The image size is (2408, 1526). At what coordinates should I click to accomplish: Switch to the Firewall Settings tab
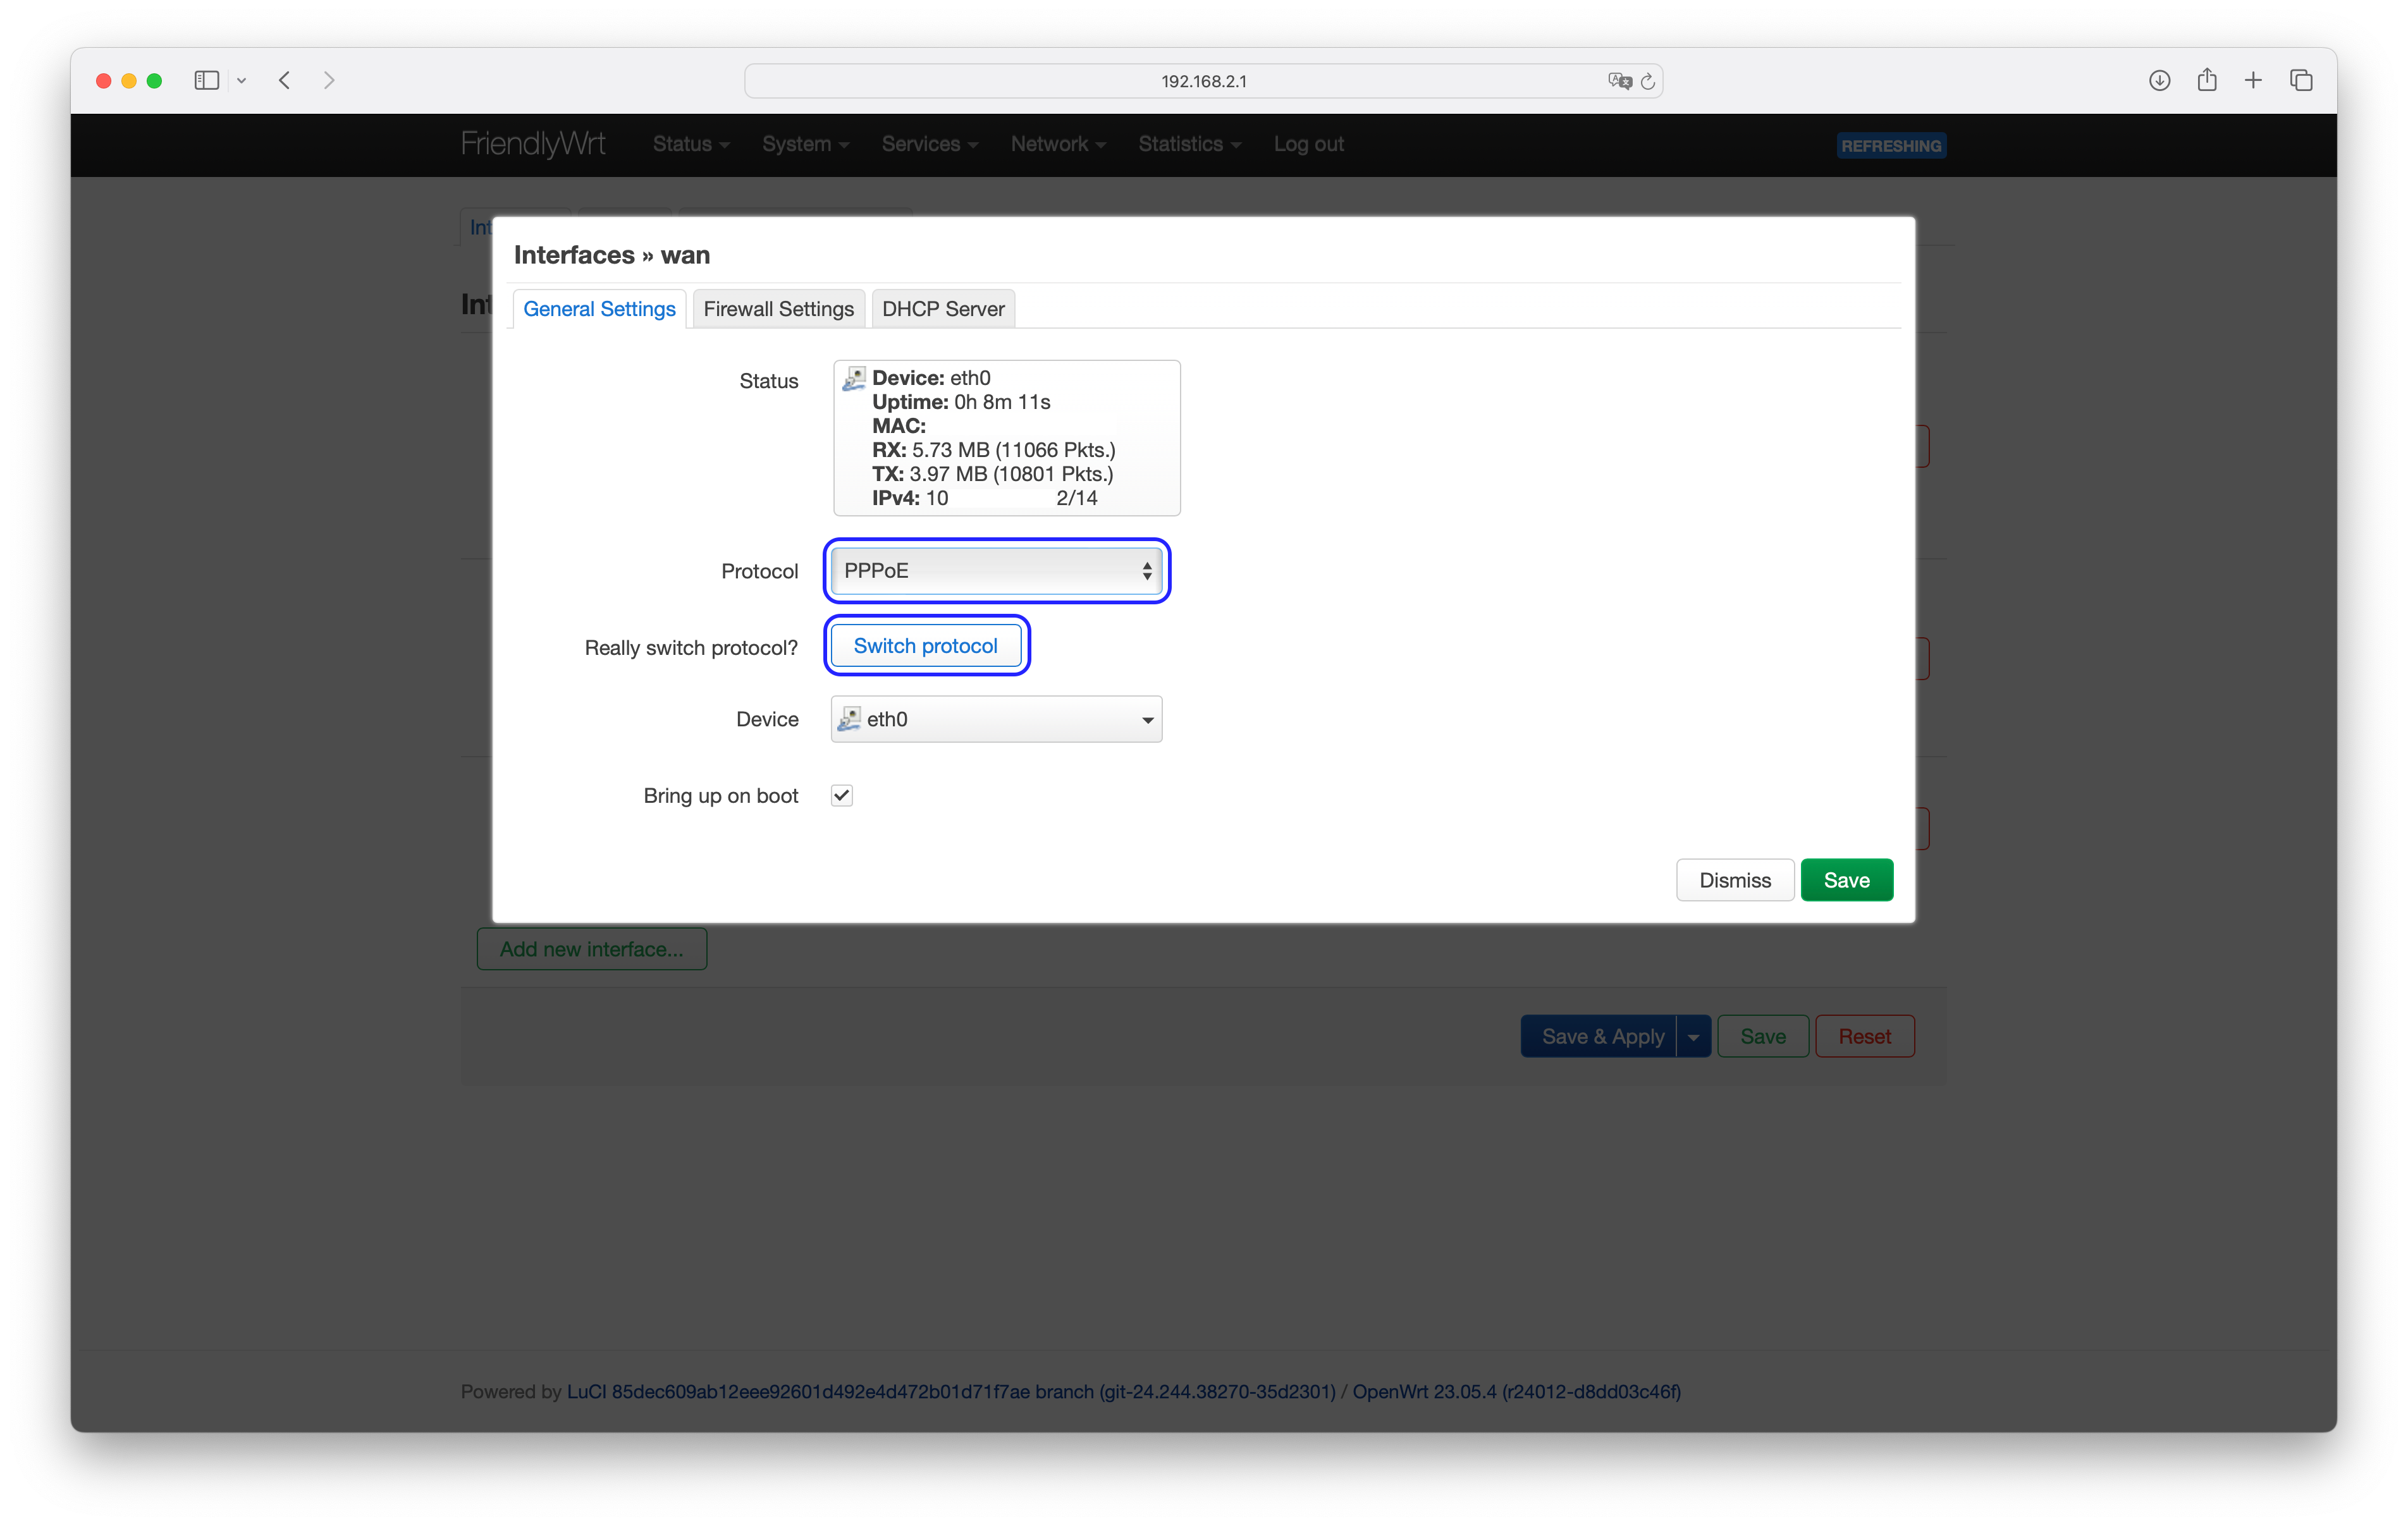778,309
